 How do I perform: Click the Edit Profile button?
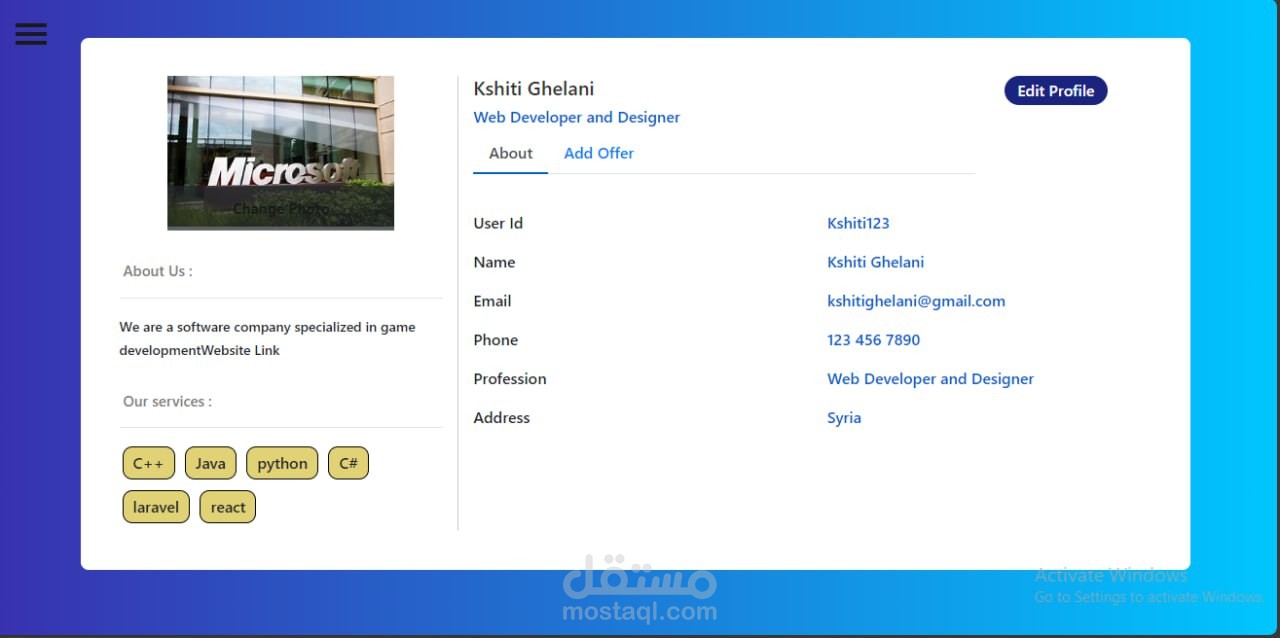(1056, 91)
